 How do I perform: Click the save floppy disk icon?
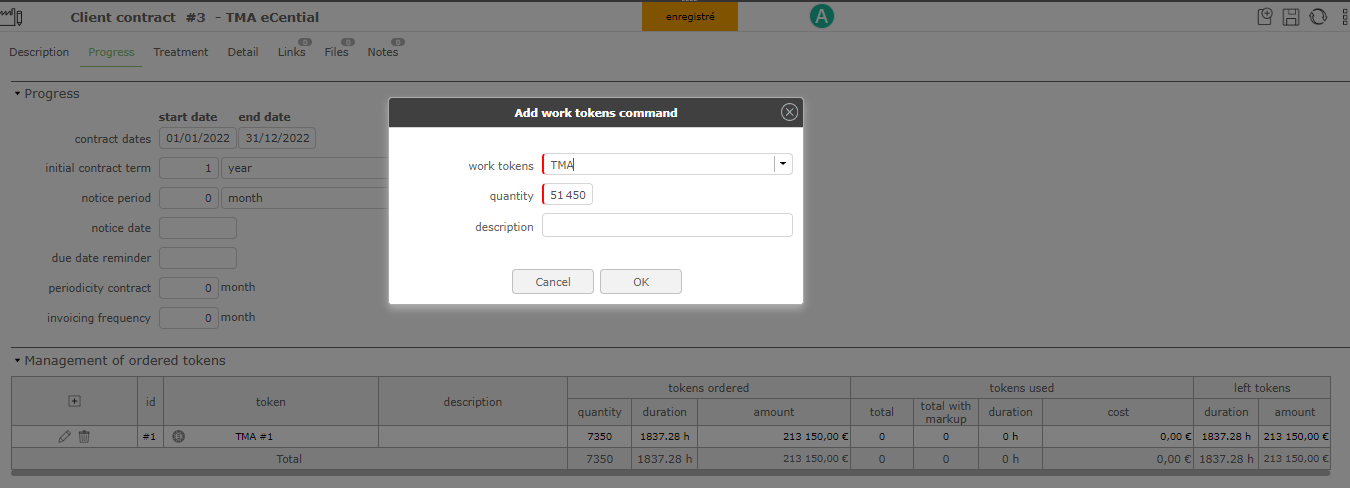click(1291, 17)
